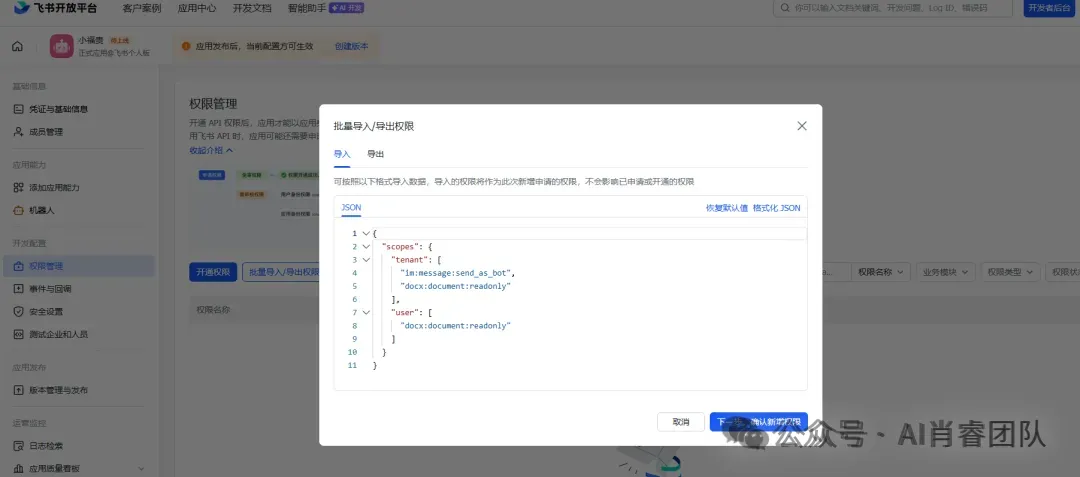The image size is (1080, 477).
Task: Click the 权限名称 column header
Action: pos(213,310)
